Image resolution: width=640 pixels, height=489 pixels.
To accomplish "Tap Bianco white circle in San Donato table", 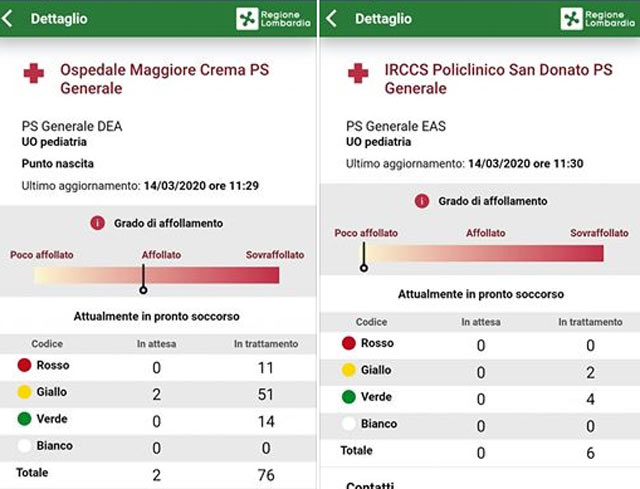I will (348, 424).
